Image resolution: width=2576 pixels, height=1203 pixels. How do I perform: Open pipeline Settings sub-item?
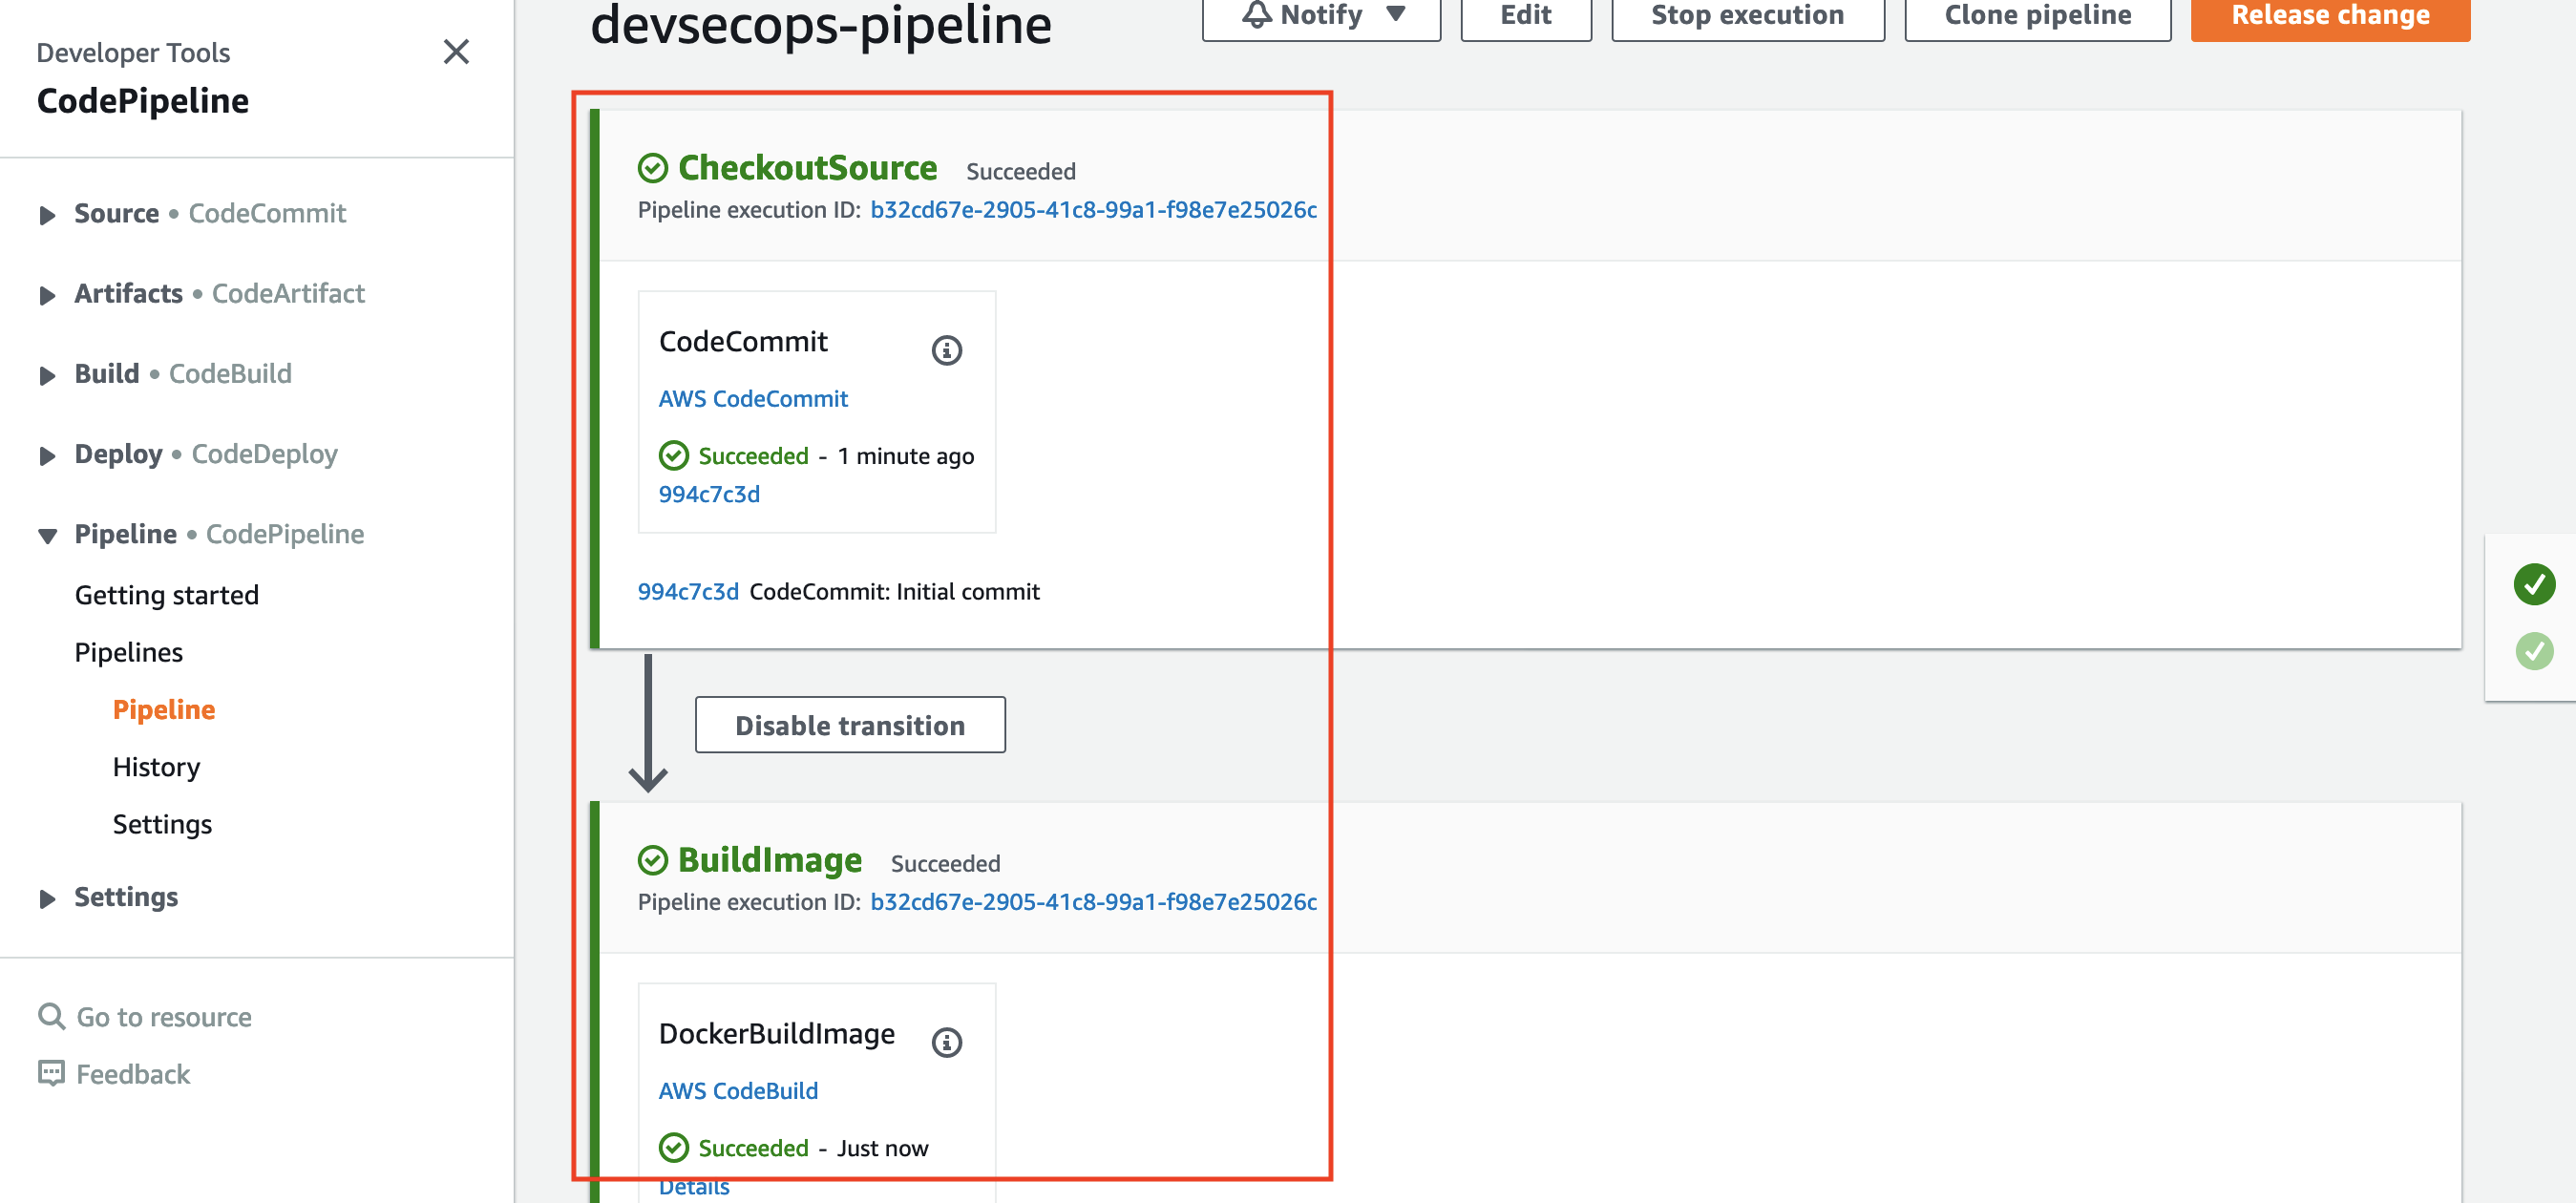162,824
